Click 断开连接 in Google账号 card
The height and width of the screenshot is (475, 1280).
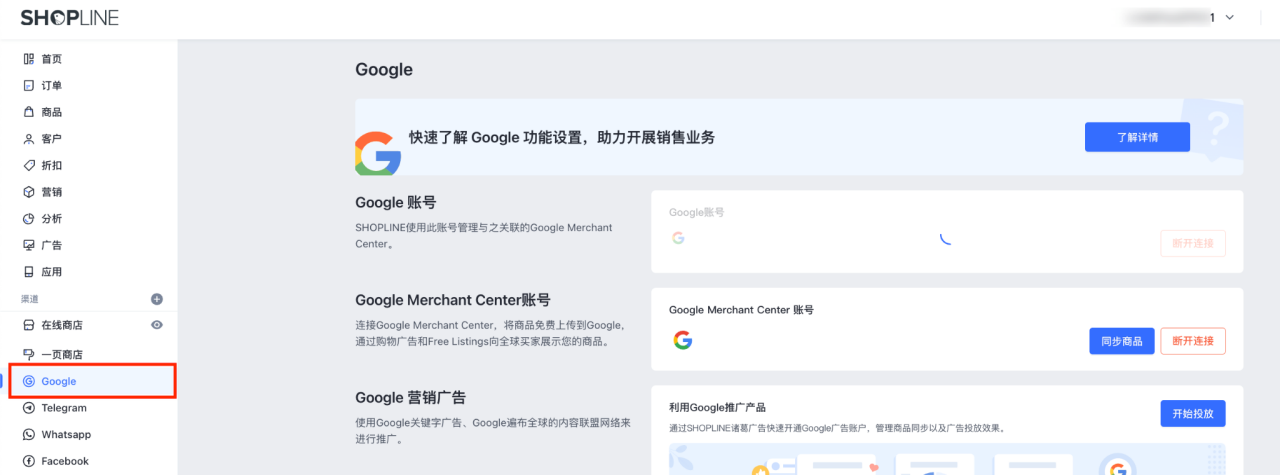click(1193, 243)
